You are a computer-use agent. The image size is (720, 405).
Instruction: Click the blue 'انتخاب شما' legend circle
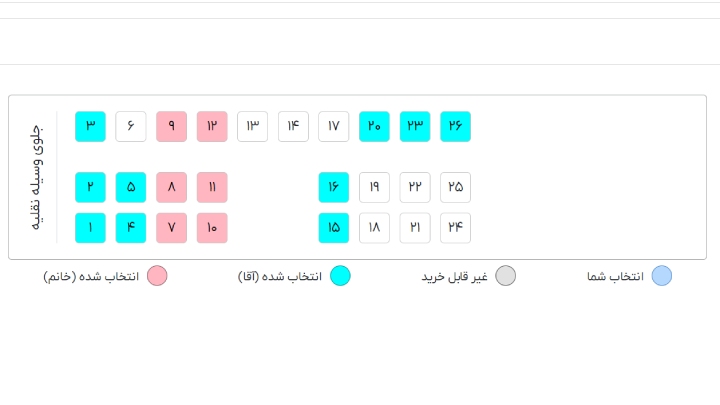662,276
